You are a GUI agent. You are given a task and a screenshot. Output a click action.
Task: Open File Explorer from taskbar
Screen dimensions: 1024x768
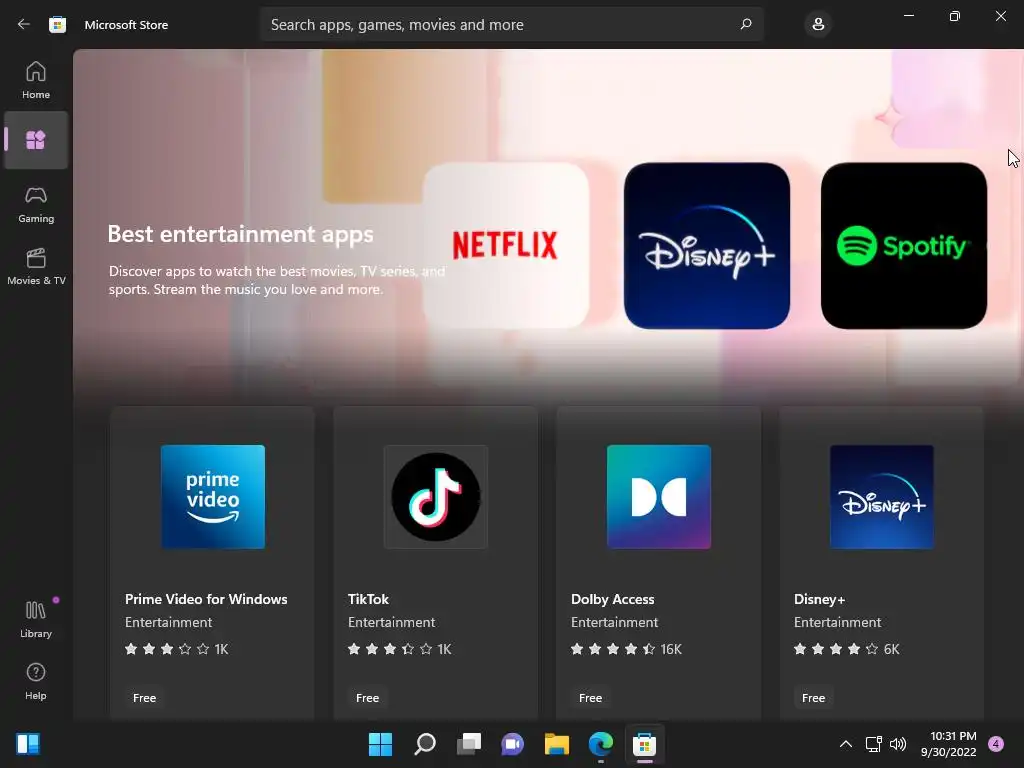[556, 744]
